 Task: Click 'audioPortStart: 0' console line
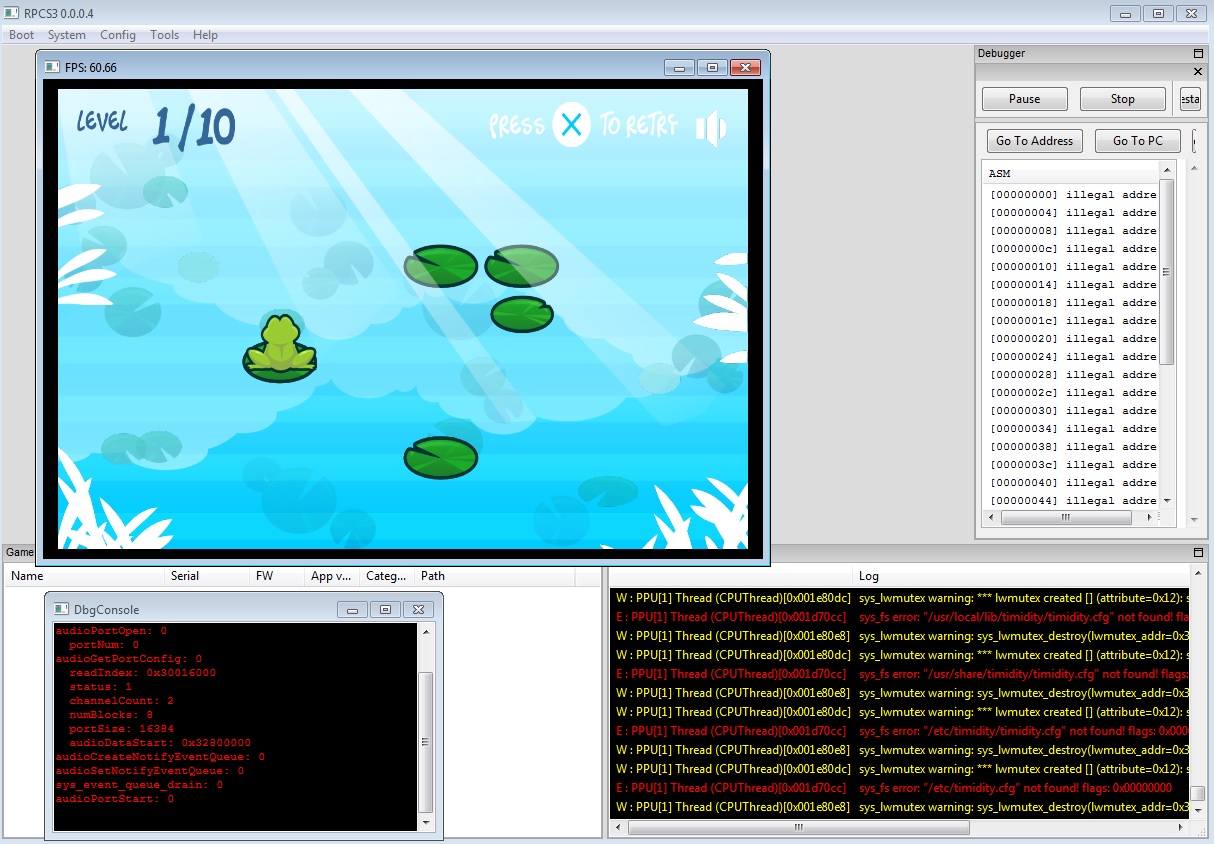115,799
